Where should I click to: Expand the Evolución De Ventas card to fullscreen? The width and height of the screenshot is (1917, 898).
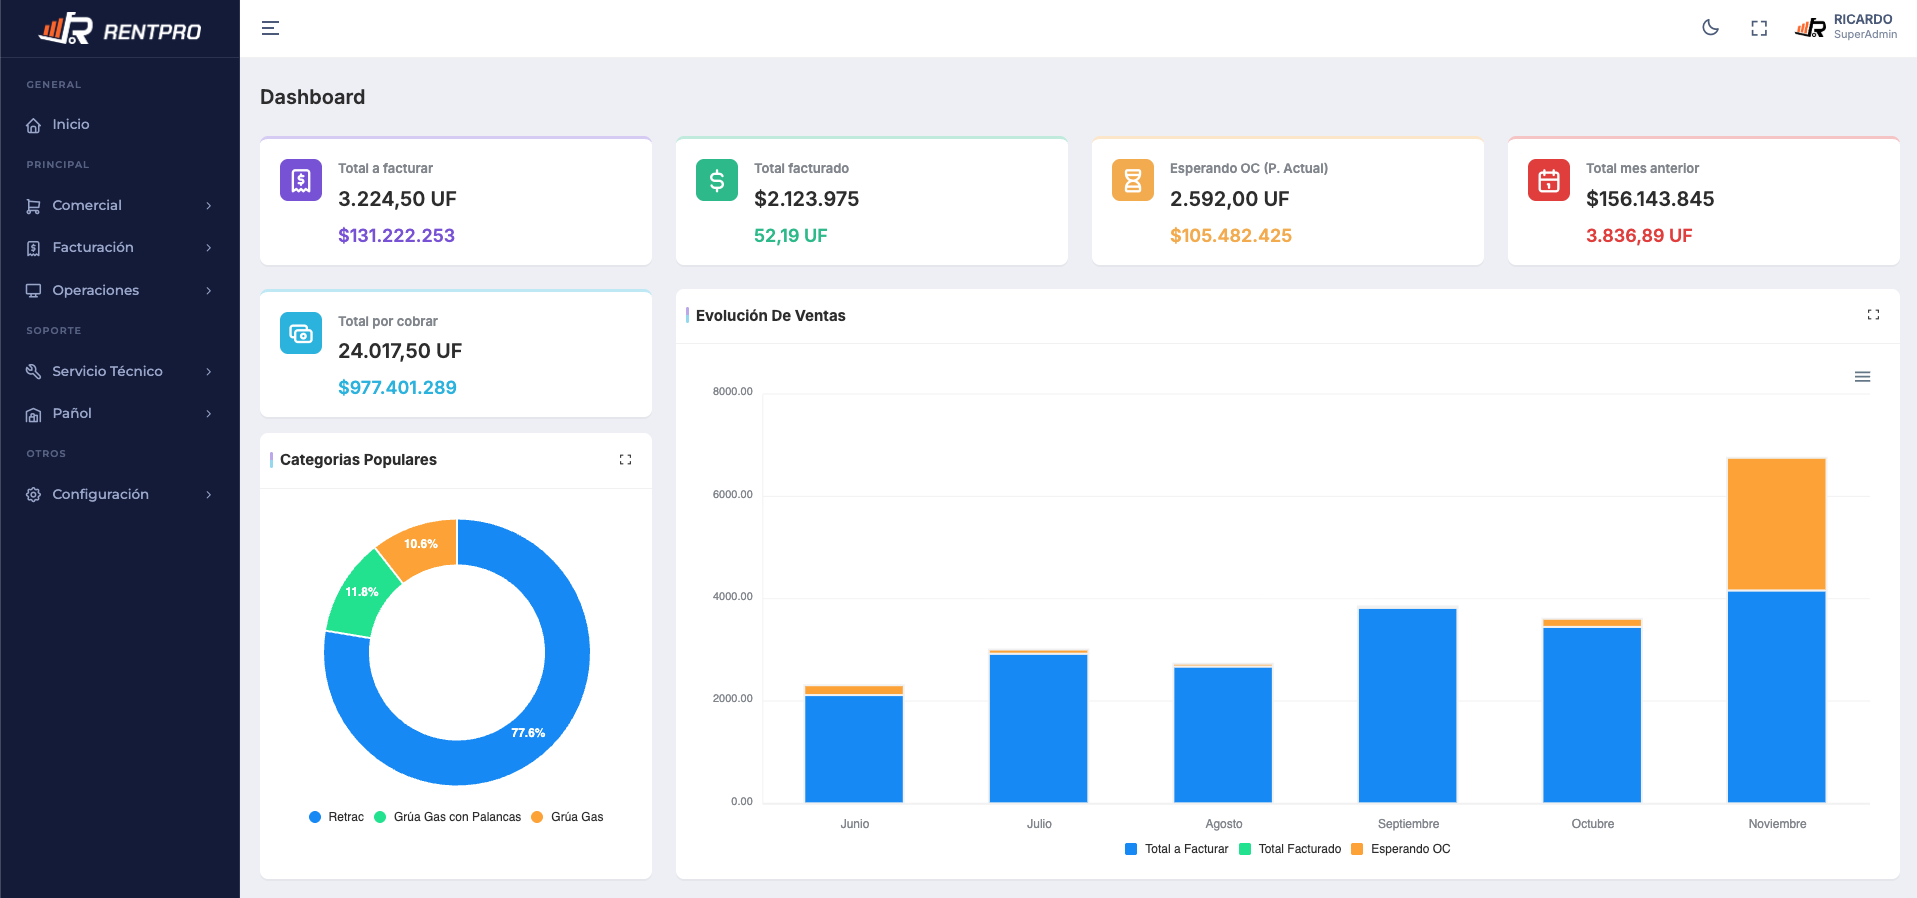(x=1873, y=315)
